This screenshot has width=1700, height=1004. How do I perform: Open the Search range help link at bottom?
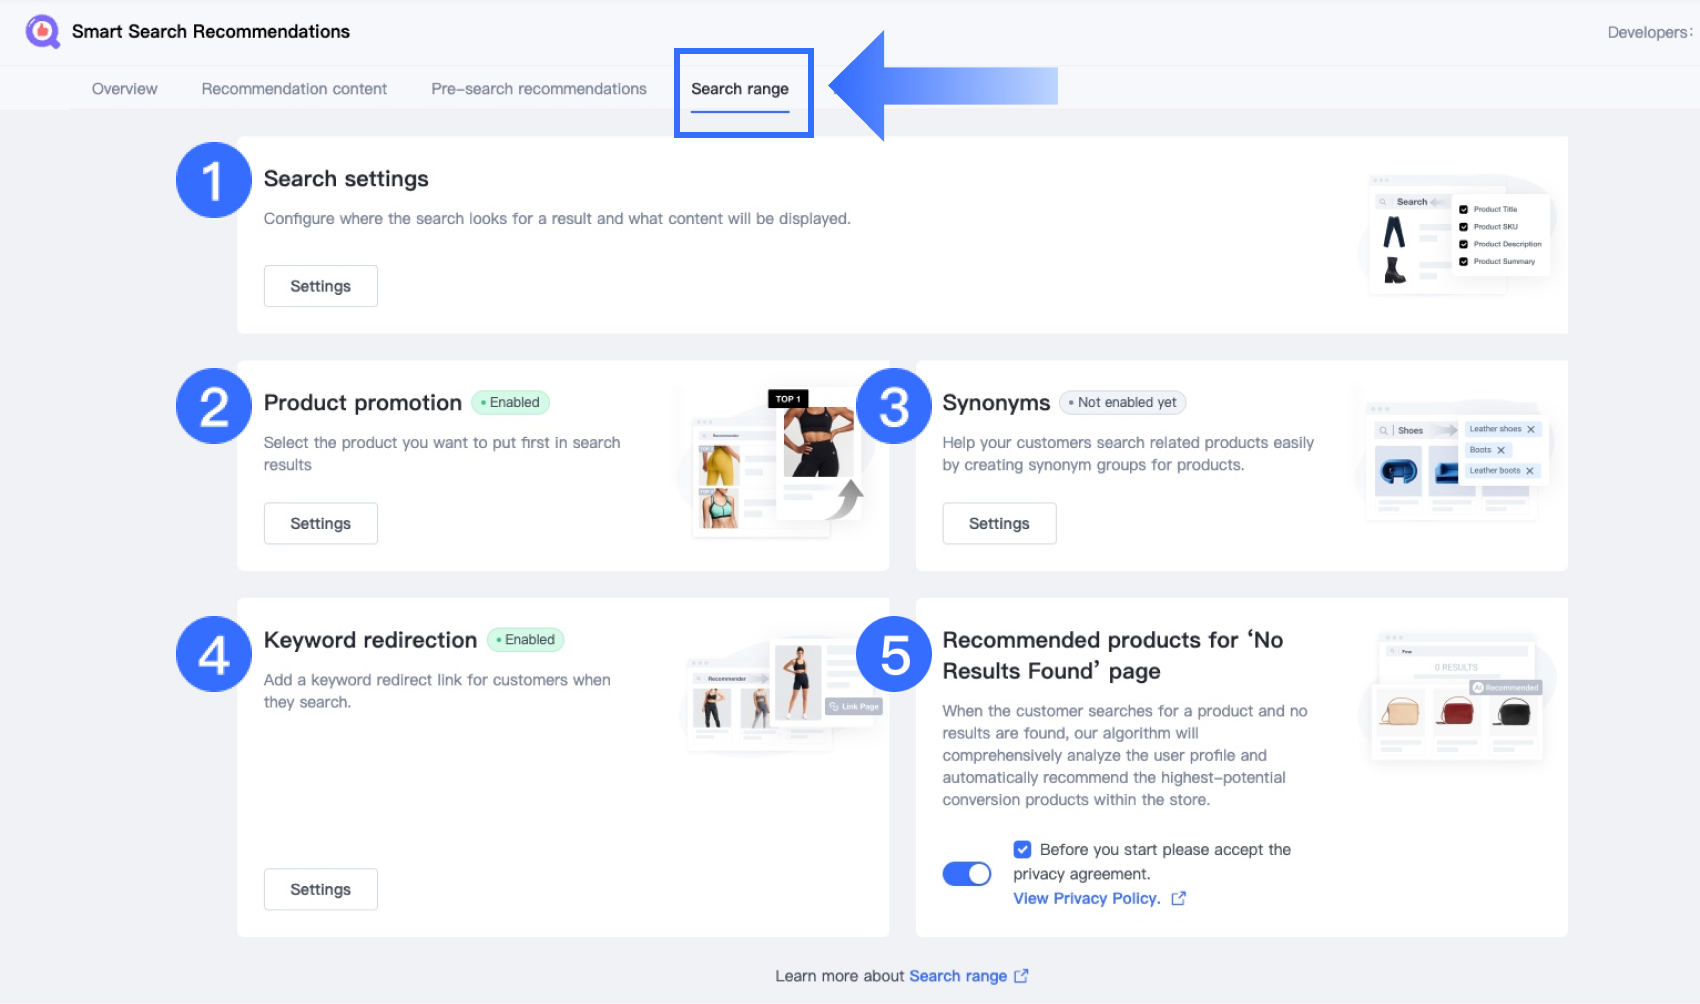point(958,976)
